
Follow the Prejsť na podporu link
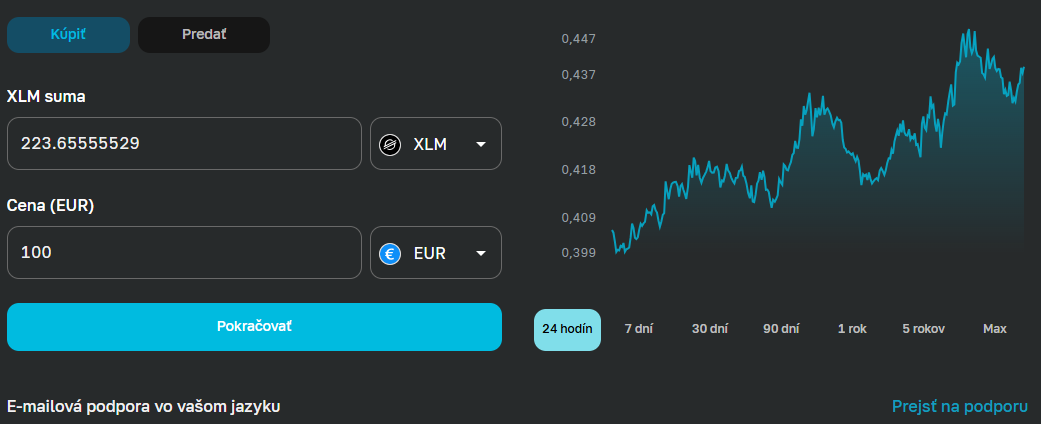(959, 406)
